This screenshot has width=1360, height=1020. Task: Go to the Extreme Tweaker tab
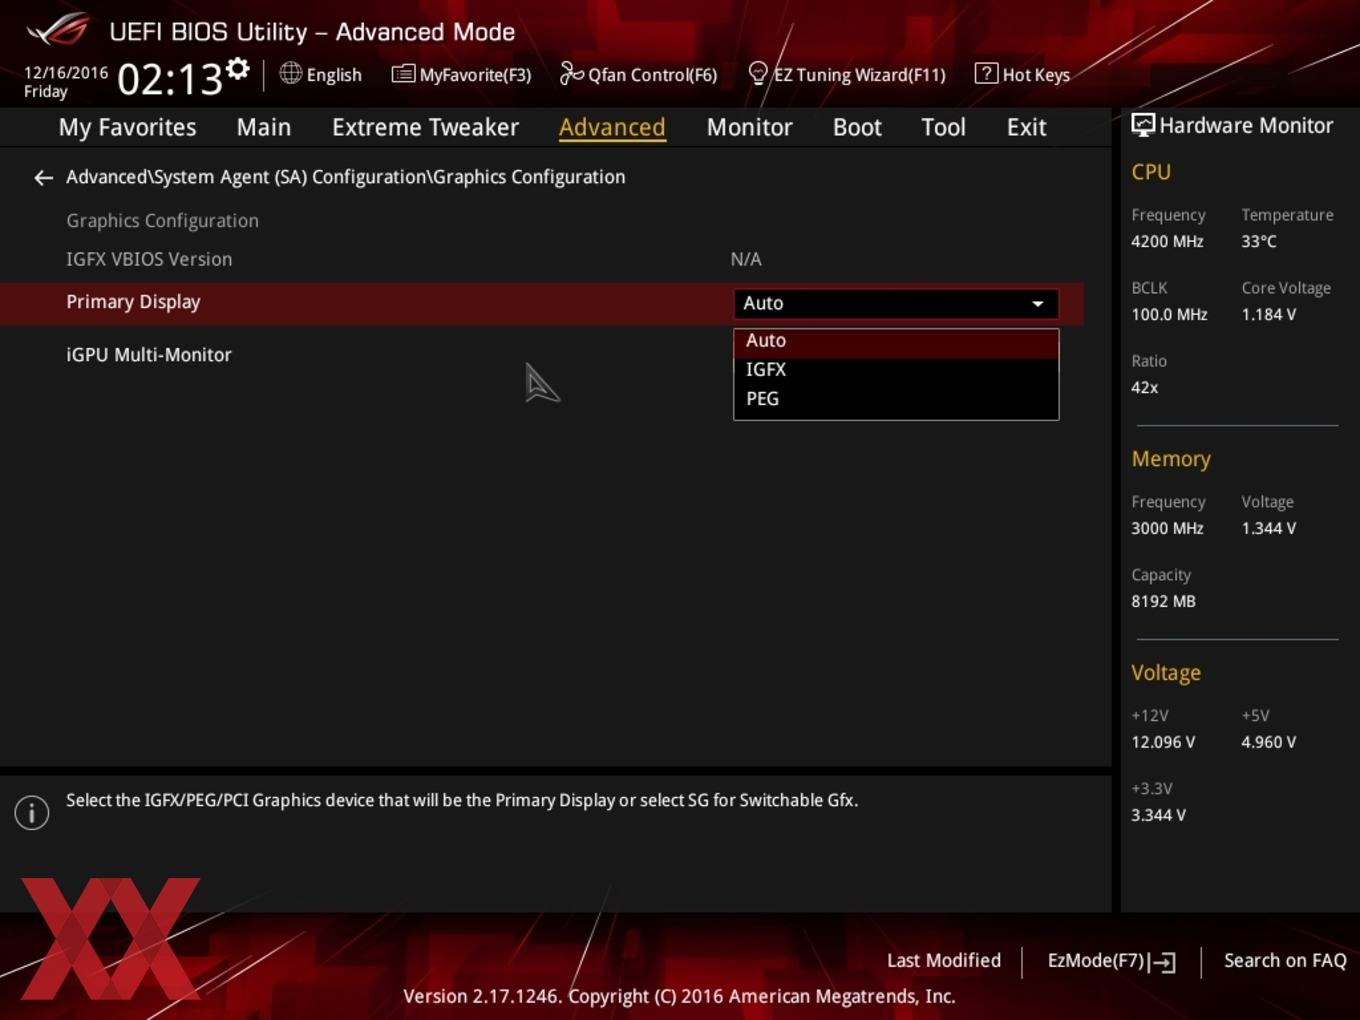tap(425, 128)
